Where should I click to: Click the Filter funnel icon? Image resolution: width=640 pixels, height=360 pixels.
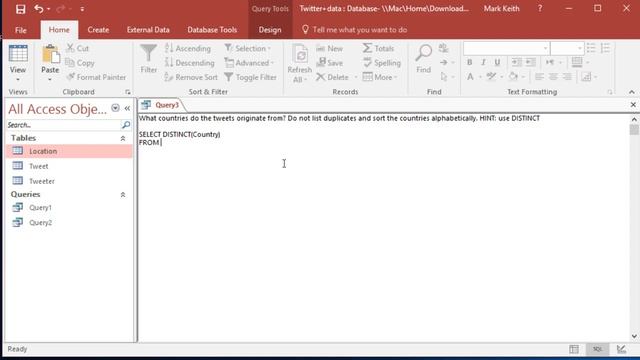coord(149,54)
